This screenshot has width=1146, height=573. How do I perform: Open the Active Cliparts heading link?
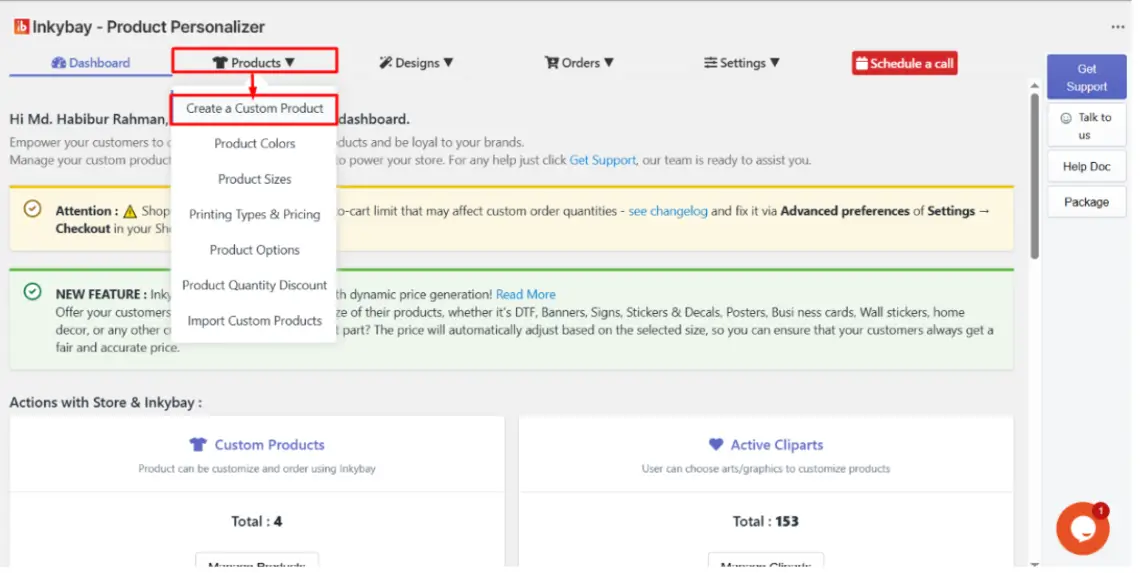(x=776, y=444)
